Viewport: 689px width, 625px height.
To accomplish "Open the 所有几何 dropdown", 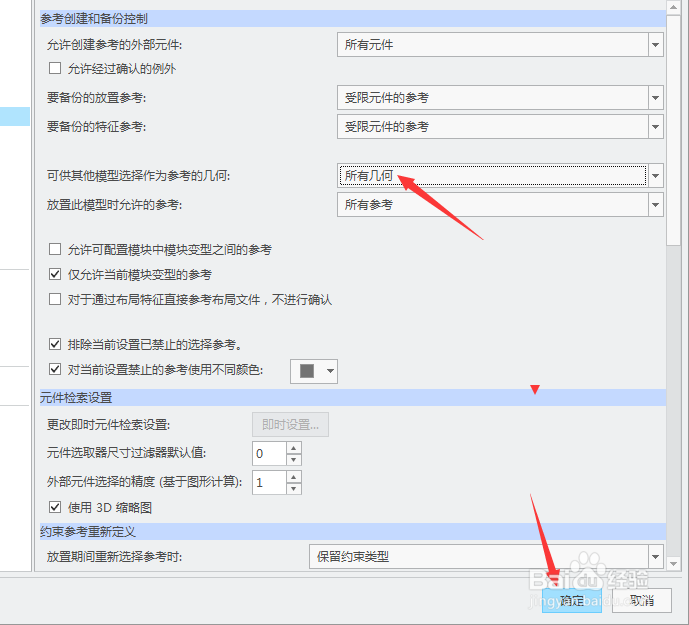I will 500,175.
